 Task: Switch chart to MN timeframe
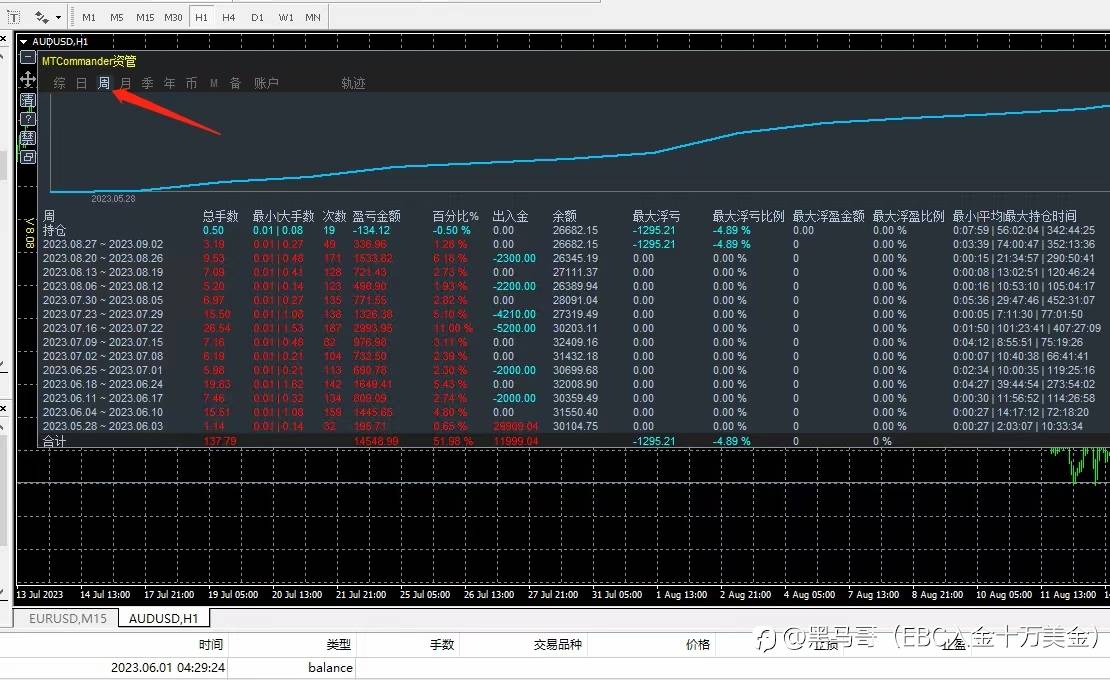pyautogui.click(x=313, y=17)
